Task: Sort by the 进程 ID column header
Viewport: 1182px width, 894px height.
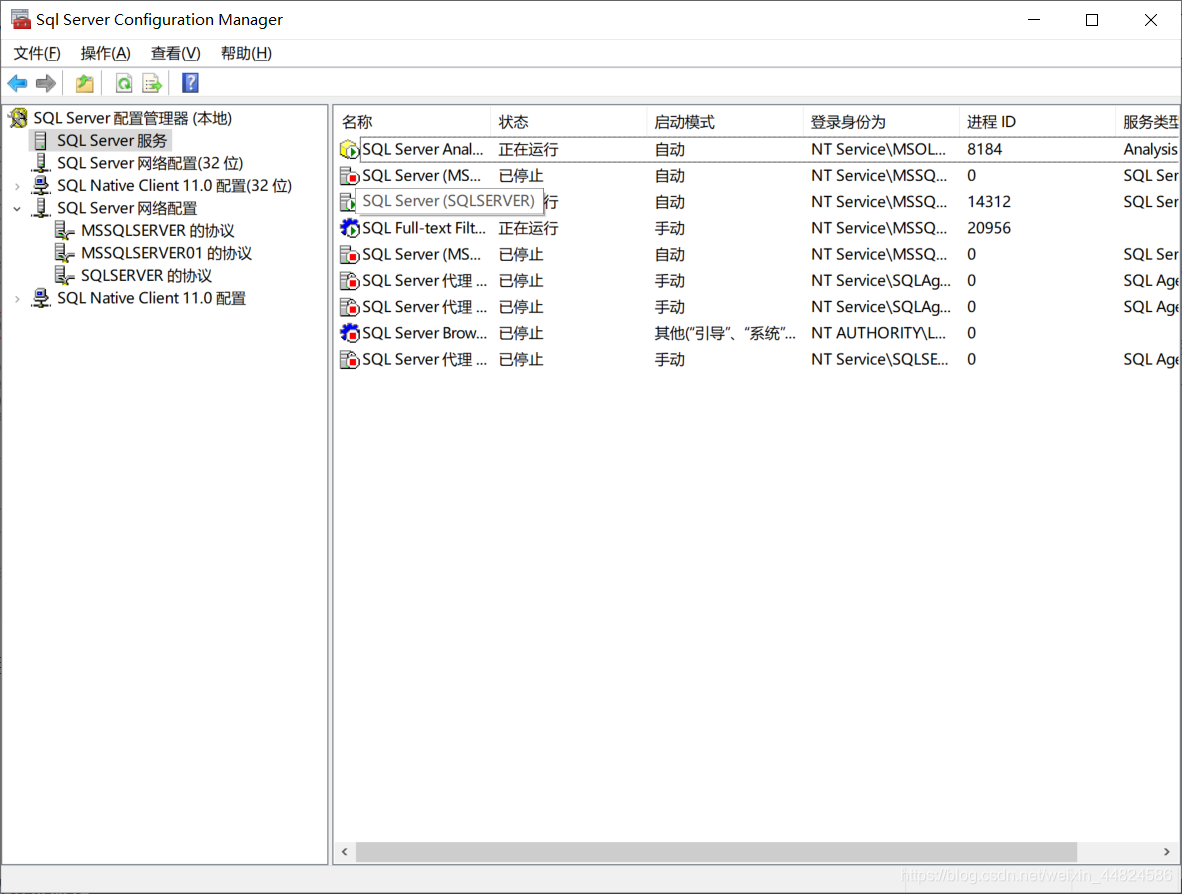Action: click(x=1037, y=121)
